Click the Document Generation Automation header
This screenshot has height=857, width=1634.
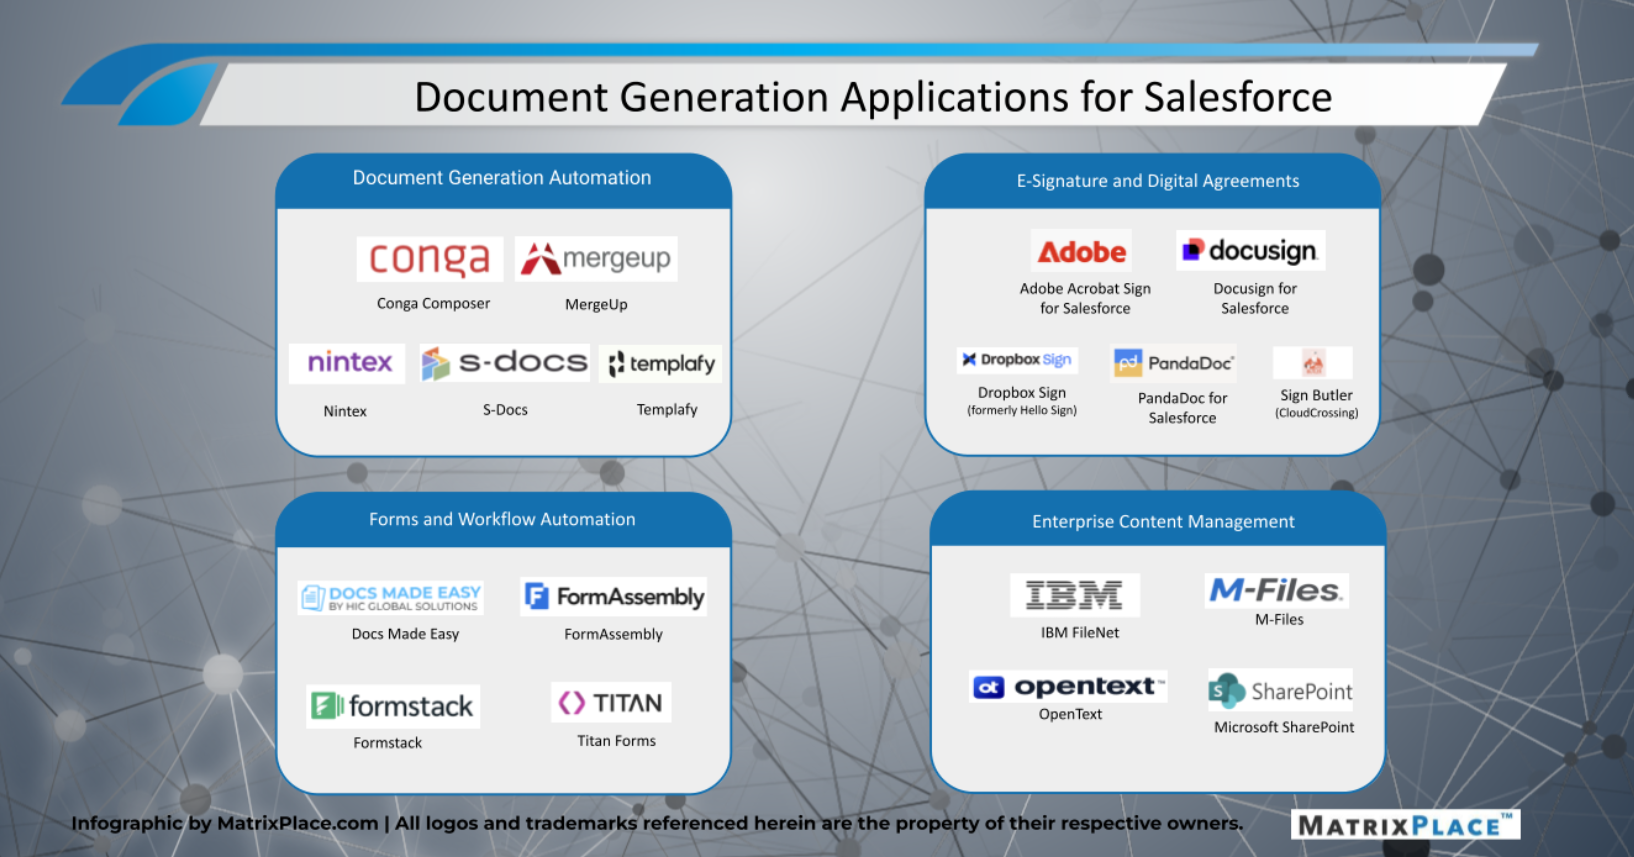click(502, 178)
